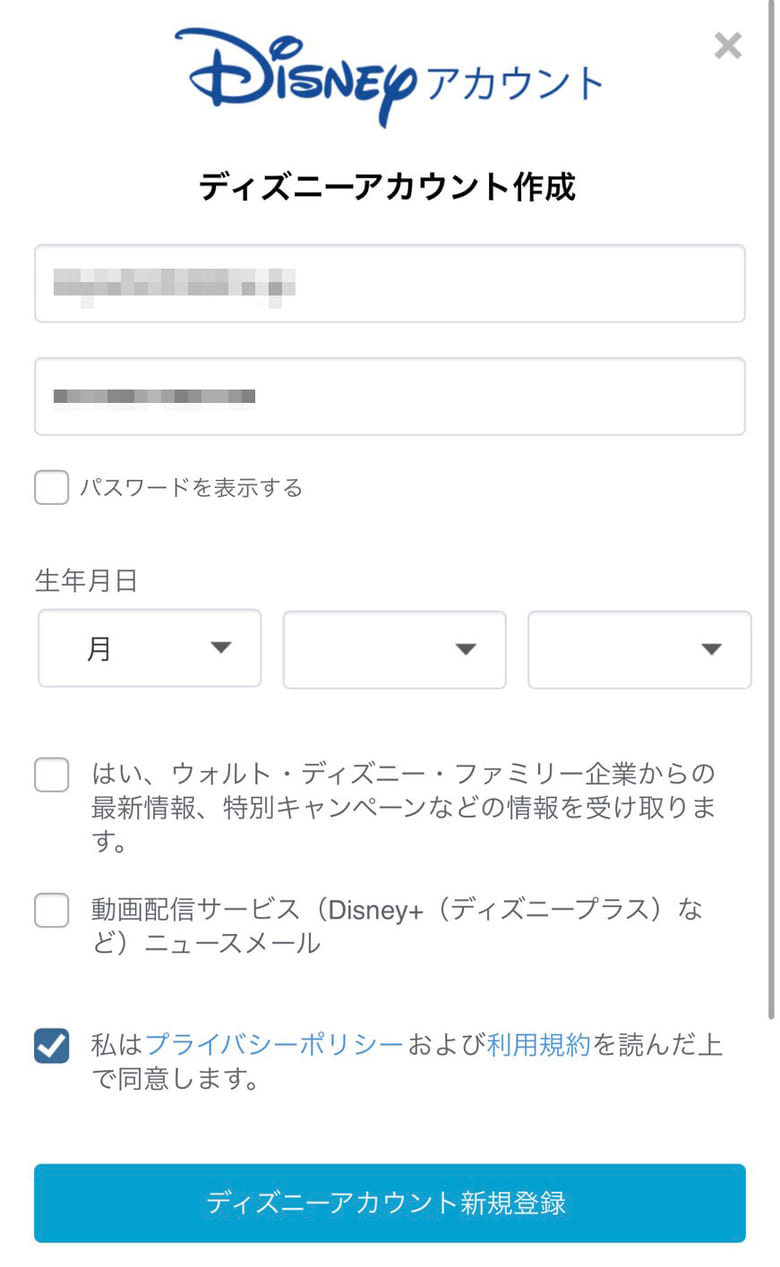Screen dimensions: 780x1267
Task: Open the 利用規約 link
Action: tap(538, 1045)
